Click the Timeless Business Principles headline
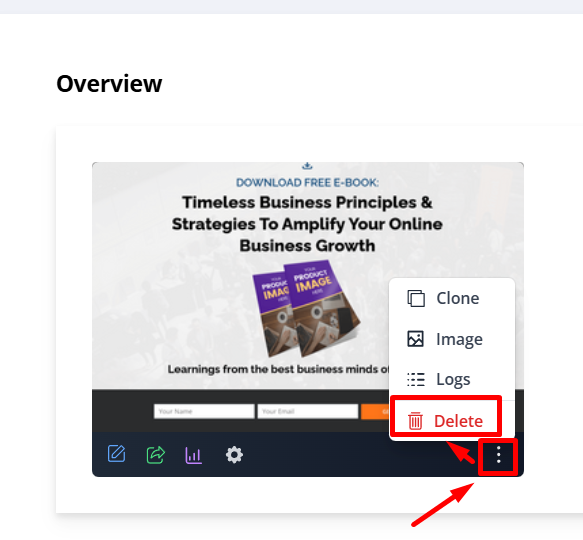 [x=307, y=224]
